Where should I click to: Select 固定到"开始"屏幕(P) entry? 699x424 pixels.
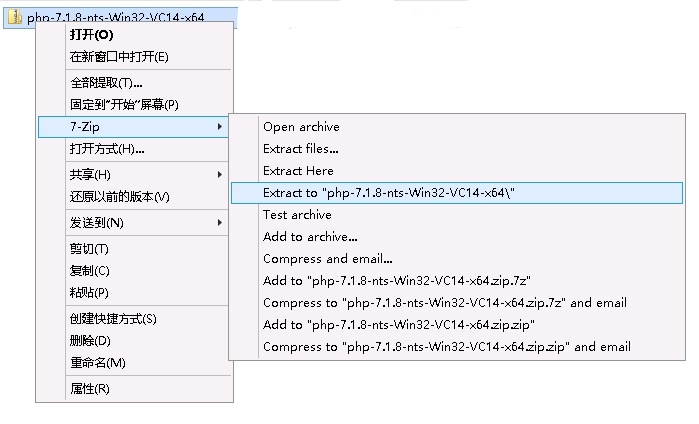[x=124, y=105]
